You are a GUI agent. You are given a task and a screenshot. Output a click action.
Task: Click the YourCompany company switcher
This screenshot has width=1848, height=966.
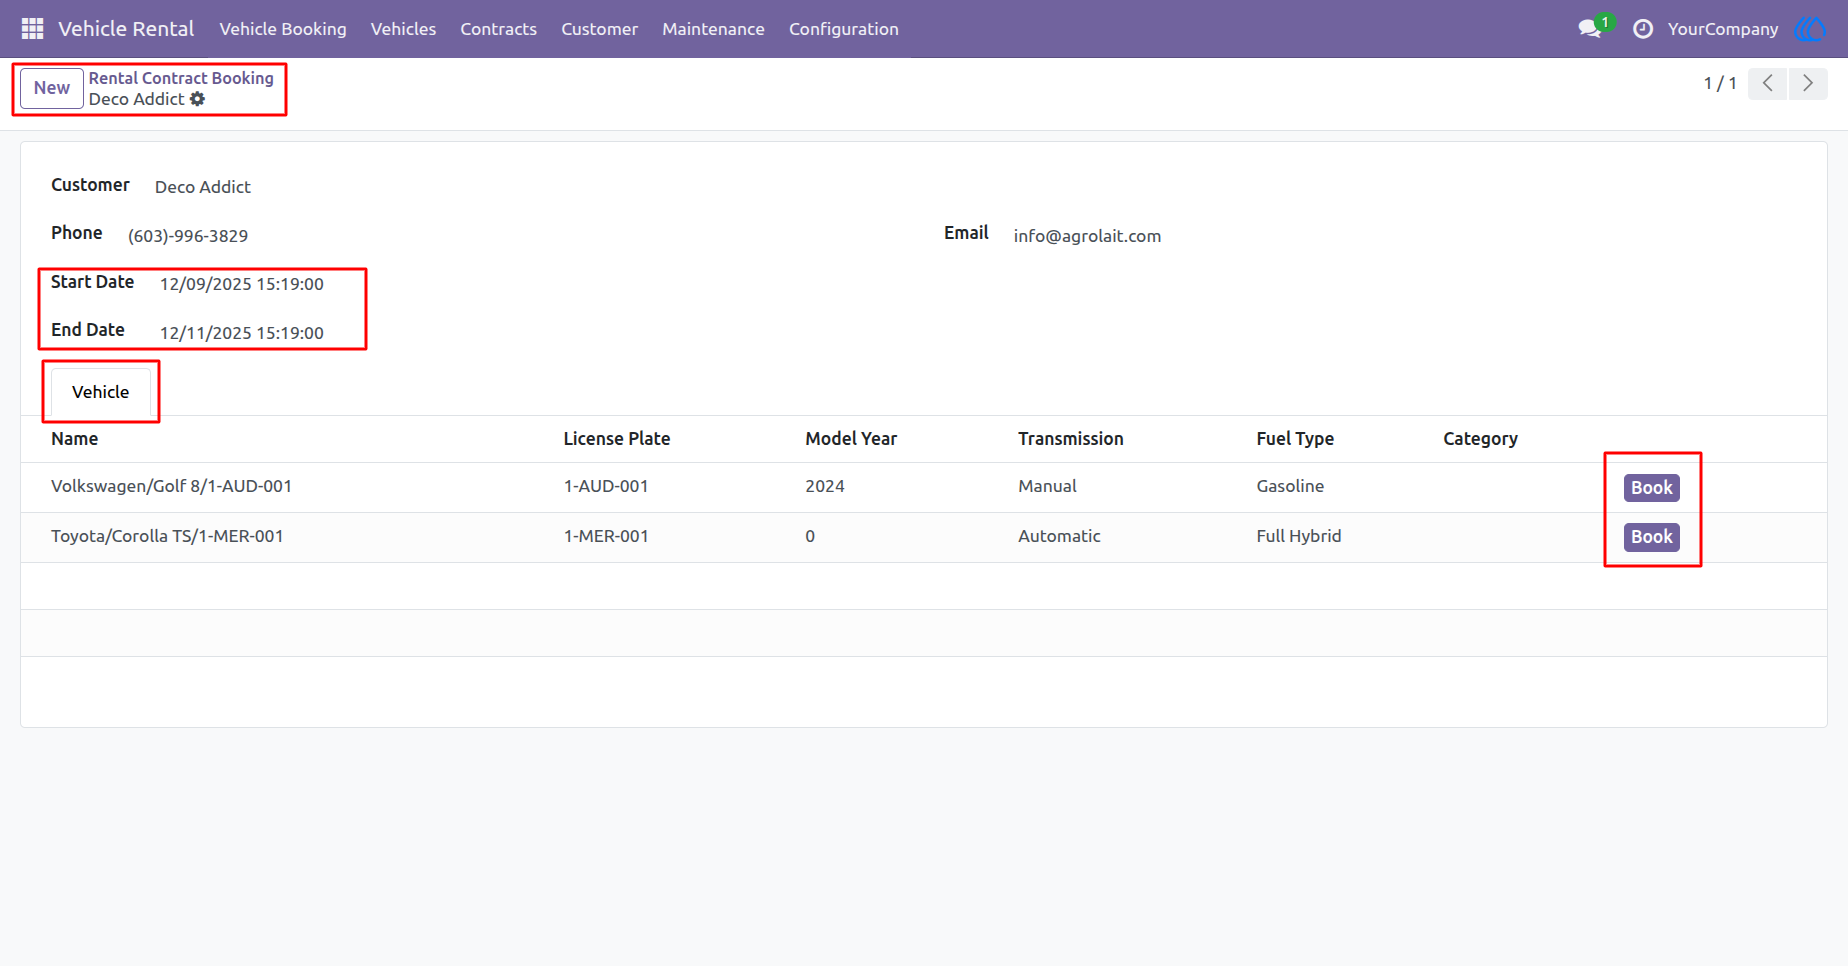click(x=1723, y=29)
